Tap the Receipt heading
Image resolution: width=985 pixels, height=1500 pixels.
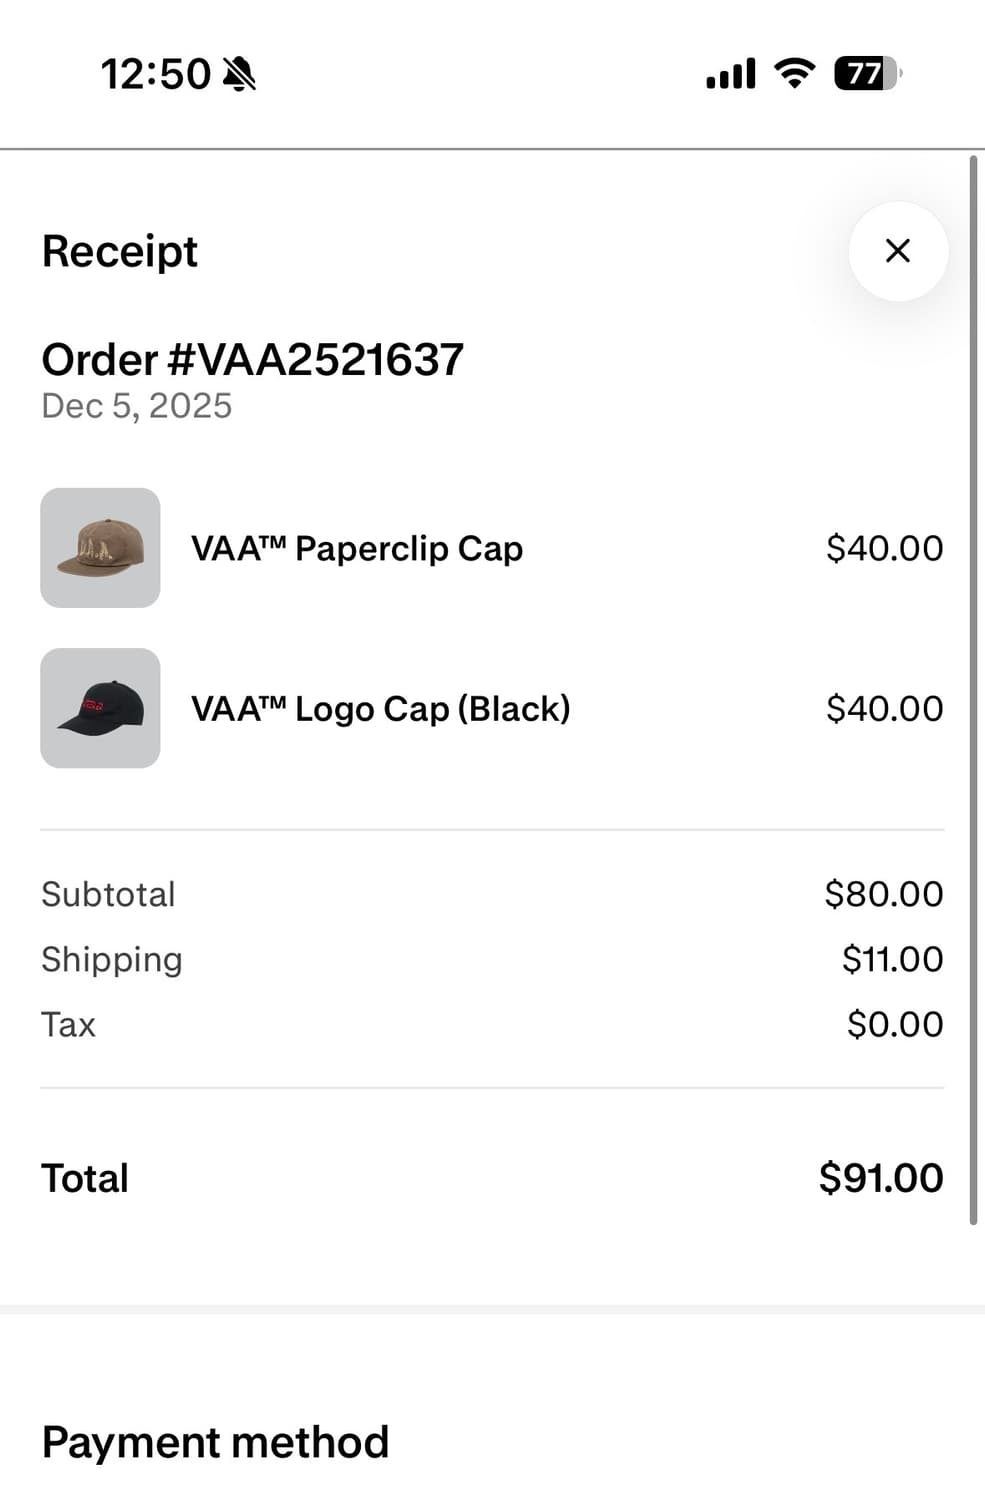pos(120,251)
